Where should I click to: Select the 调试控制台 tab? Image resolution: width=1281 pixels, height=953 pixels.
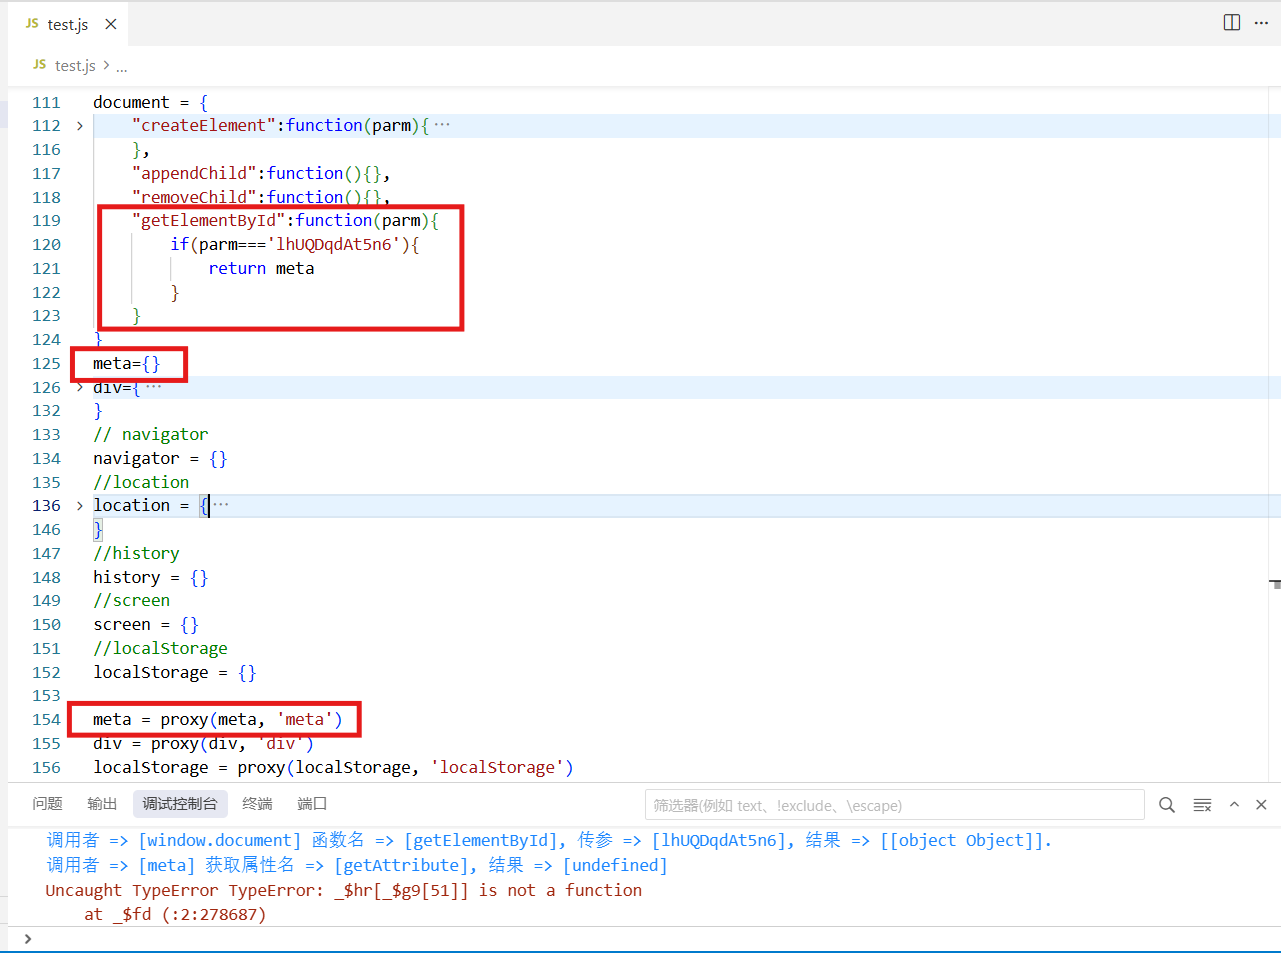coord(180,804)
